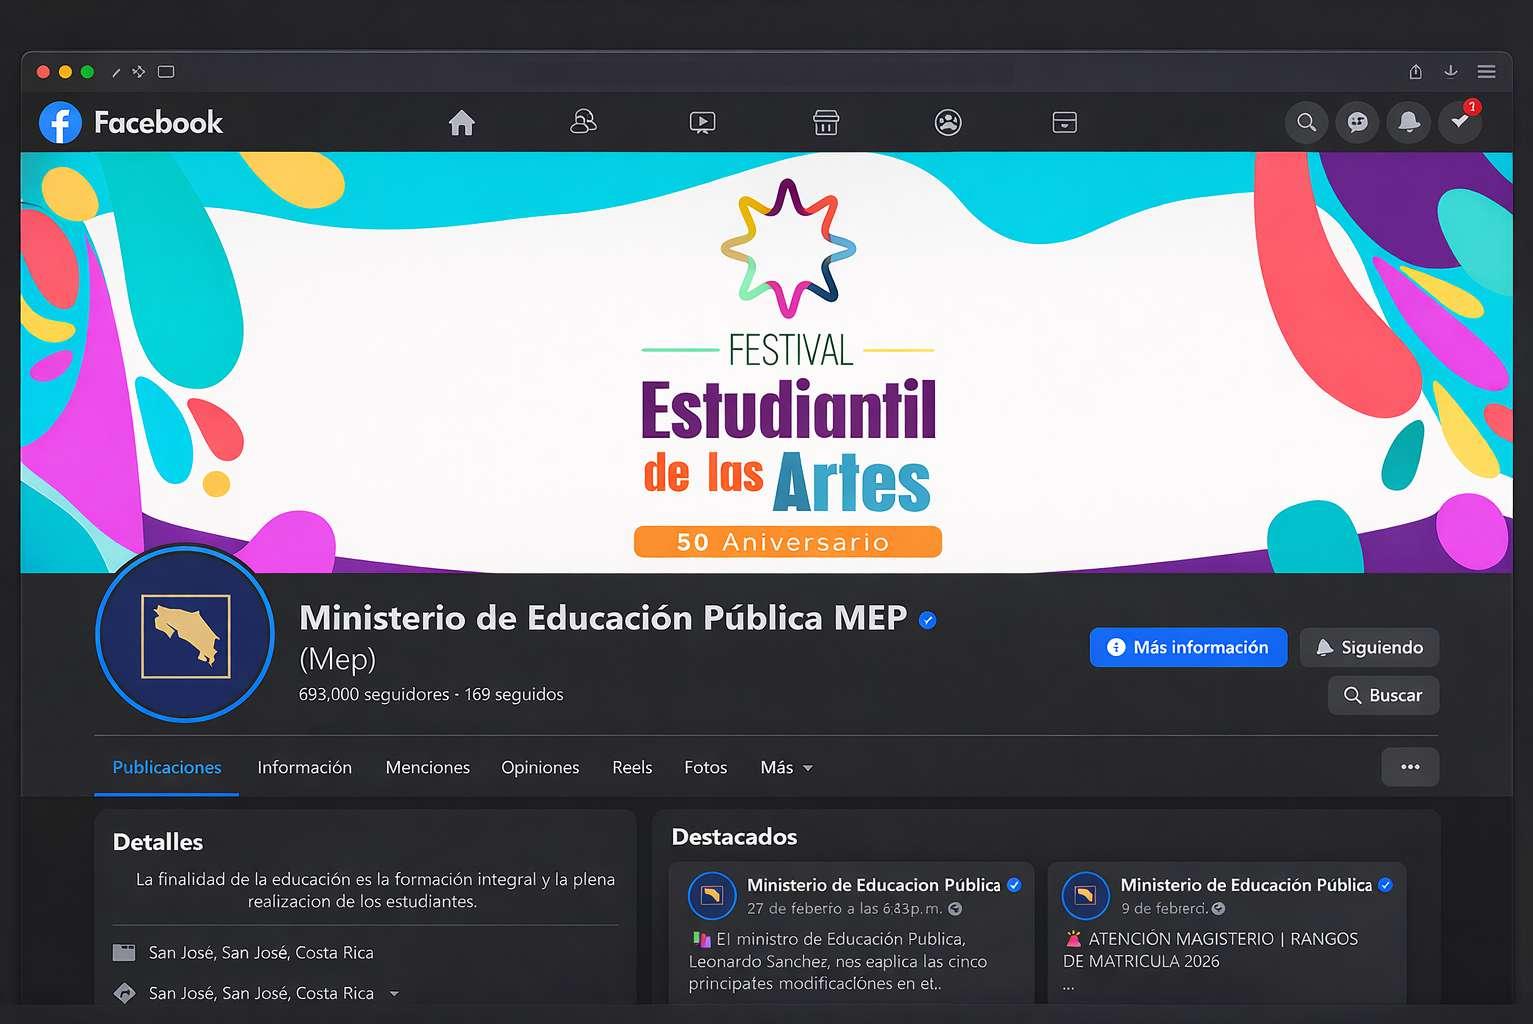Expand the Más tab dropdown
The image size is (1533, 1024).
pyautogui.click(x=786, y=768)
